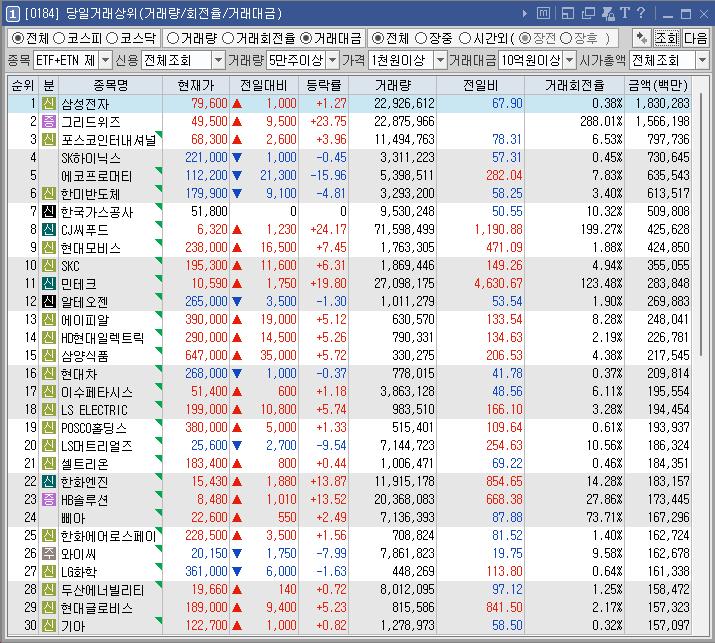Click the vertical scrollbar thumb on the right

point(700,223)
